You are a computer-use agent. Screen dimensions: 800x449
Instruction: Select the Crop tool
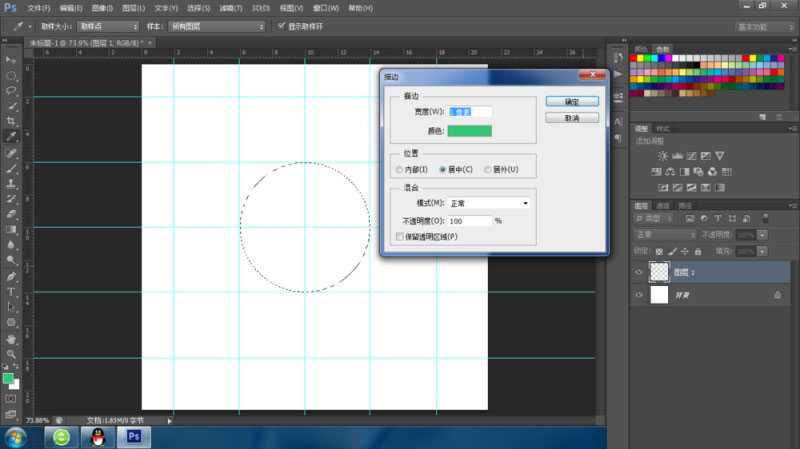tap(11, 120)
